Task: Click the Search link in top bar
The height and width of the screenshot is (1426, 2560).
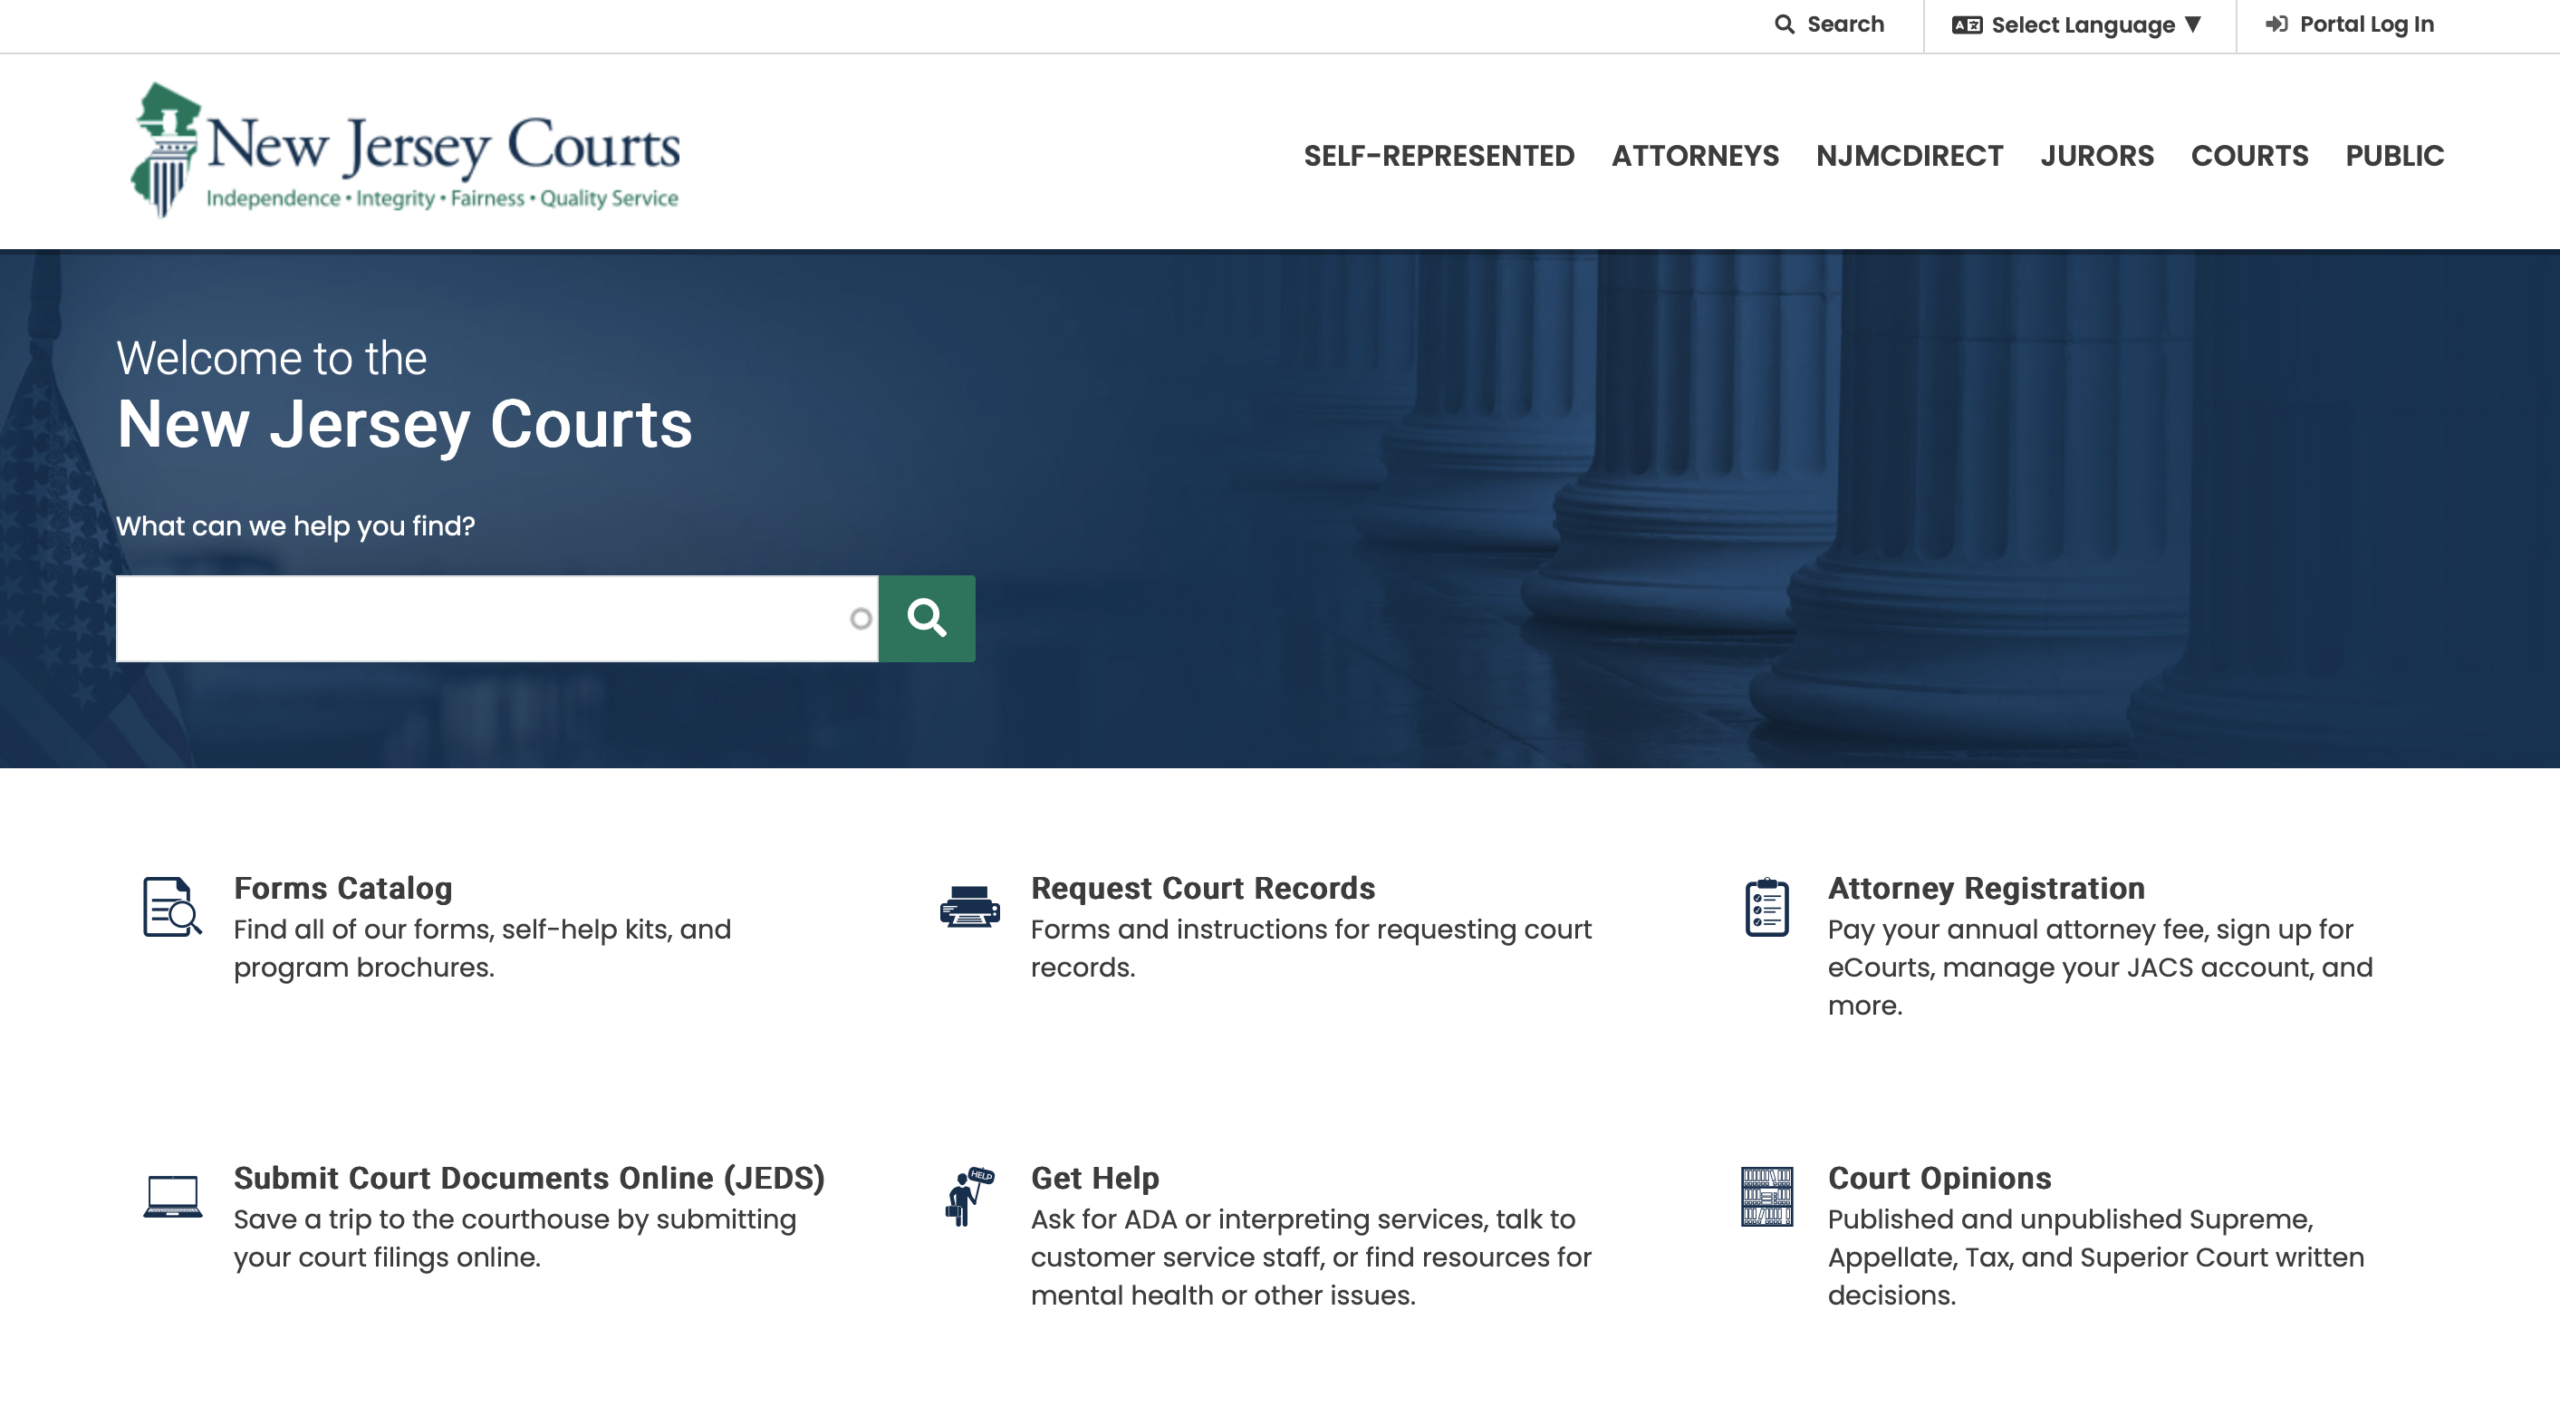Action: (x=1829, y=24)
